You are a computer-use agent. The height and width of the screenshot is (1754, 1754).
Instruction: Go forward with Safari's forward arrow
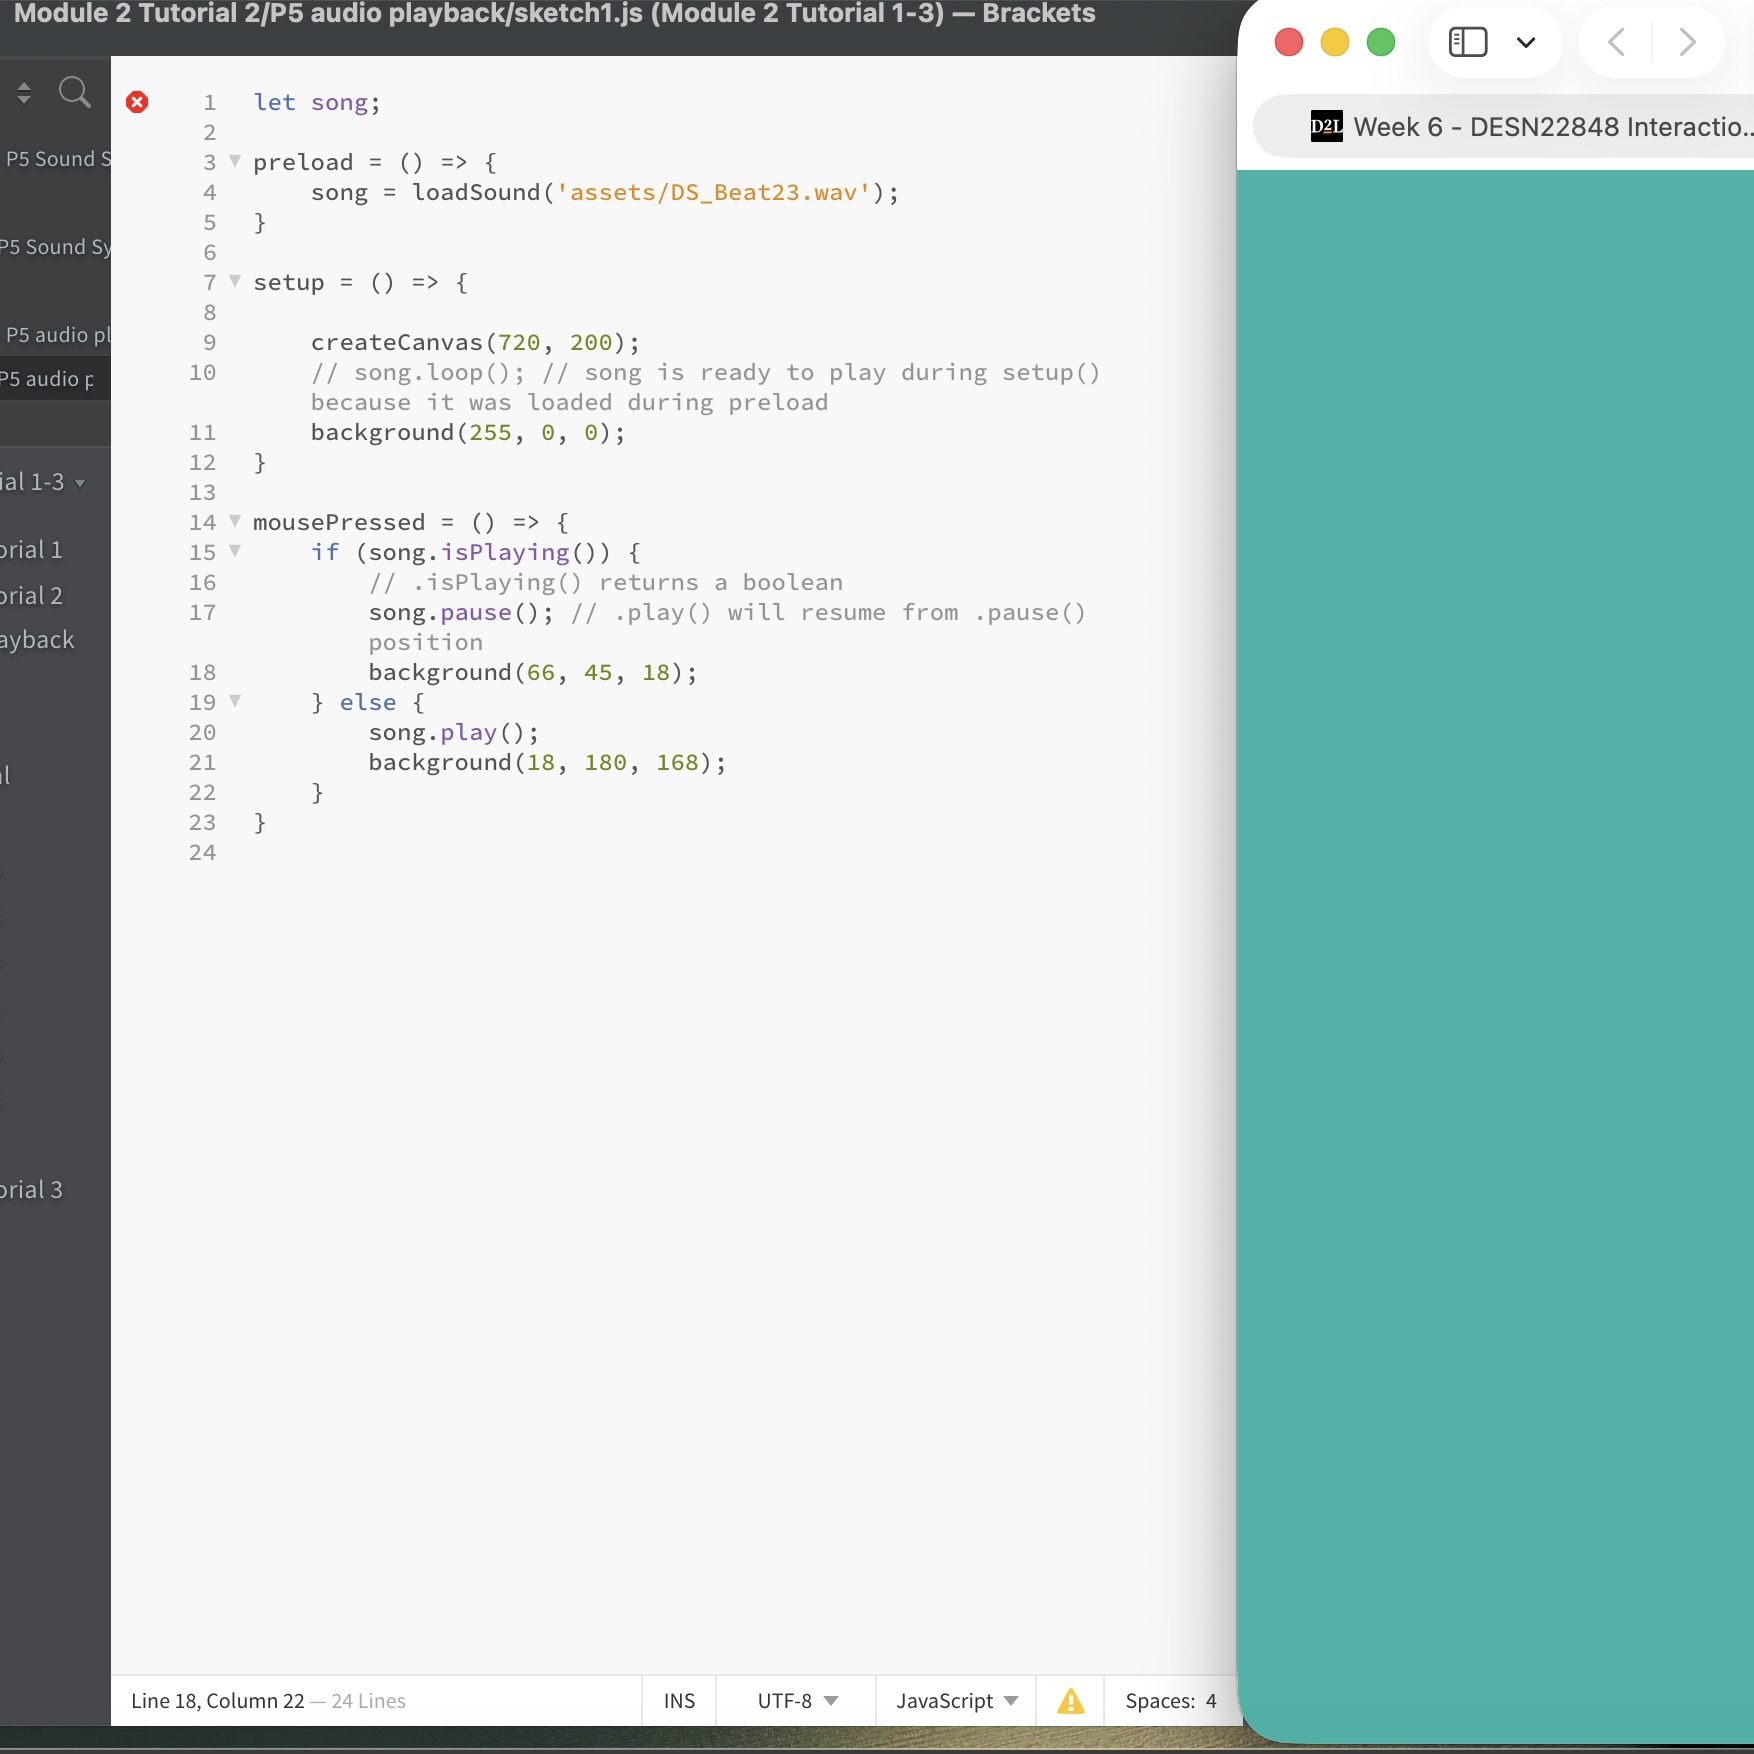[x=1687, y=42]
